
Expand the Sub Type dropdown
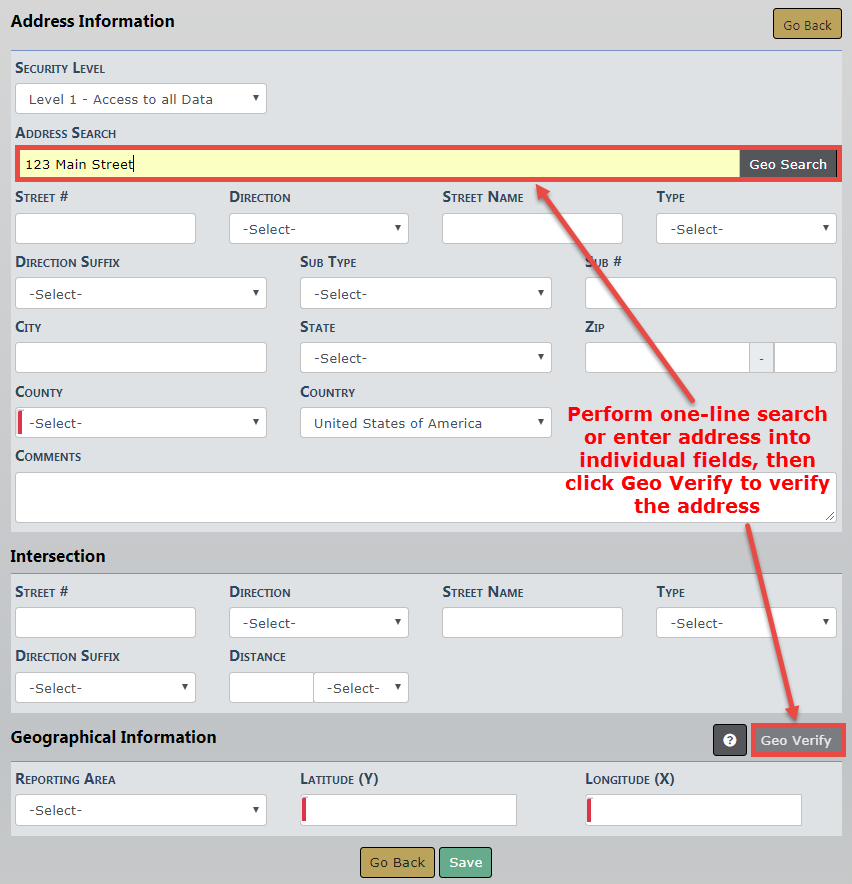(426, 294)
